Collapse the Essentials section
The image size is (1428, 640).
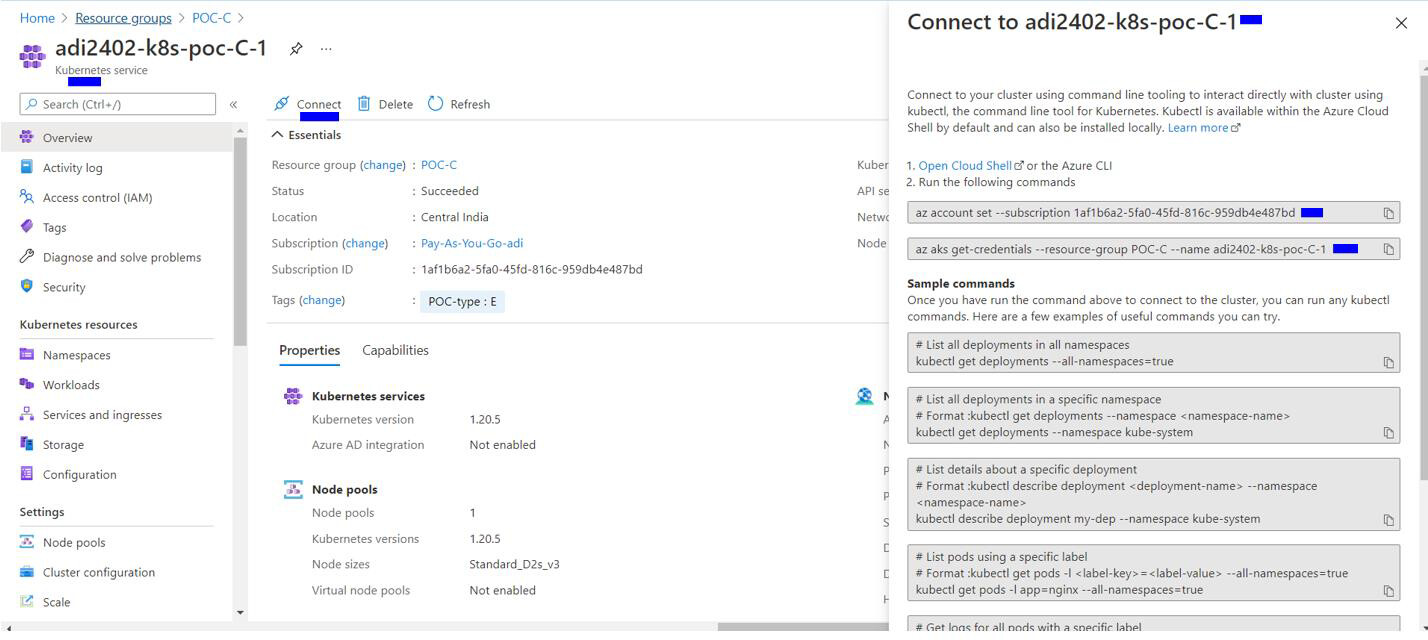(277, 135)
